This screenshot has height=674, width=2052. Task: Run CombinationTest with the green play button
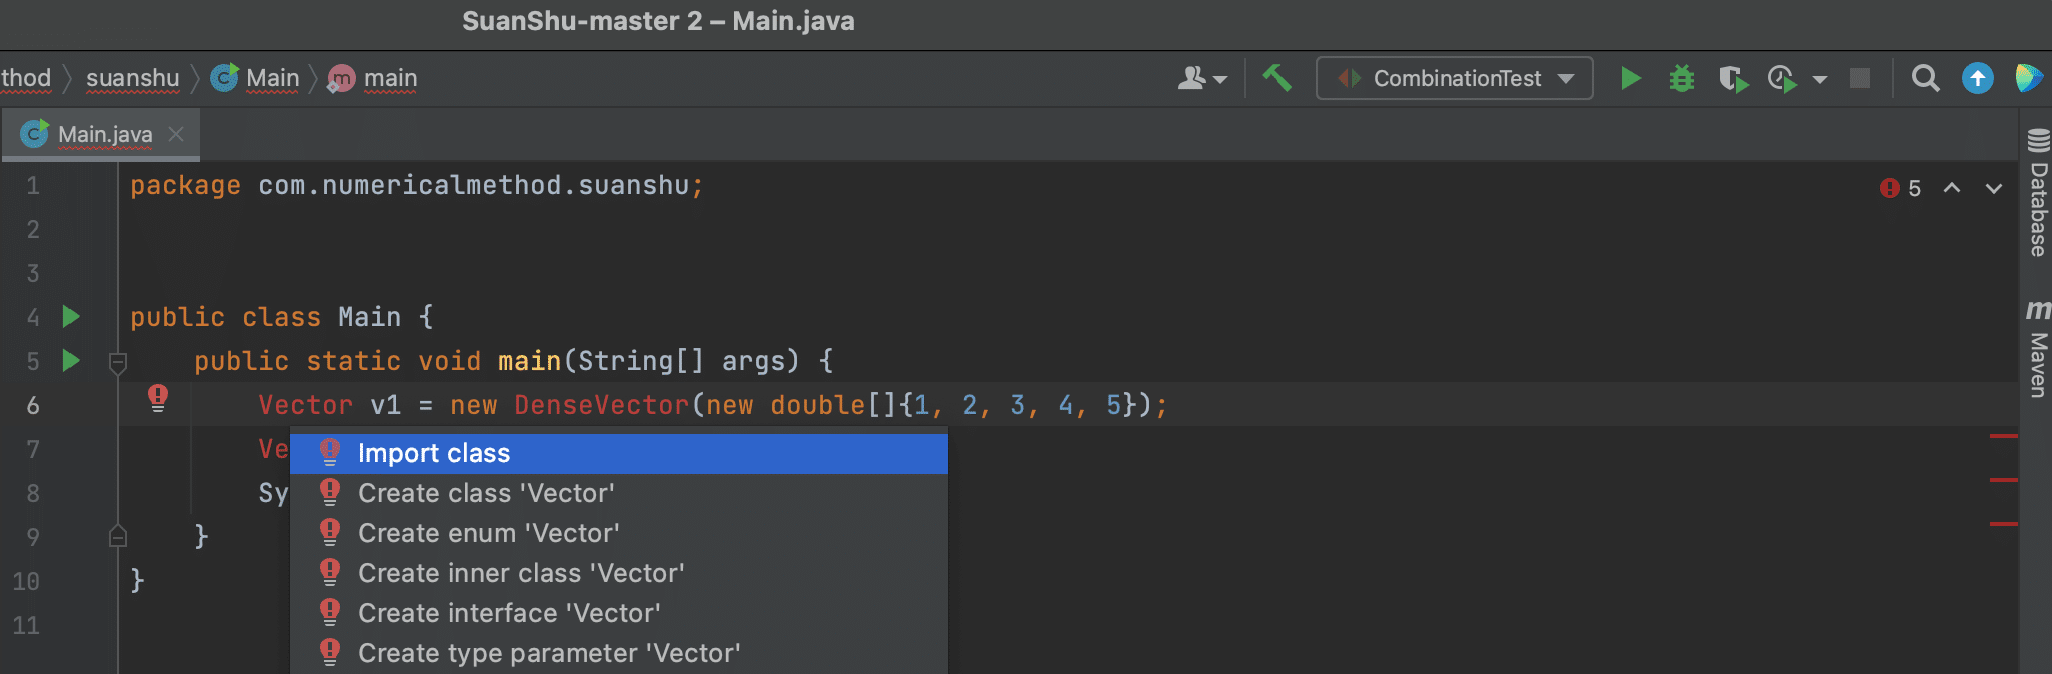coord(1630,78)
